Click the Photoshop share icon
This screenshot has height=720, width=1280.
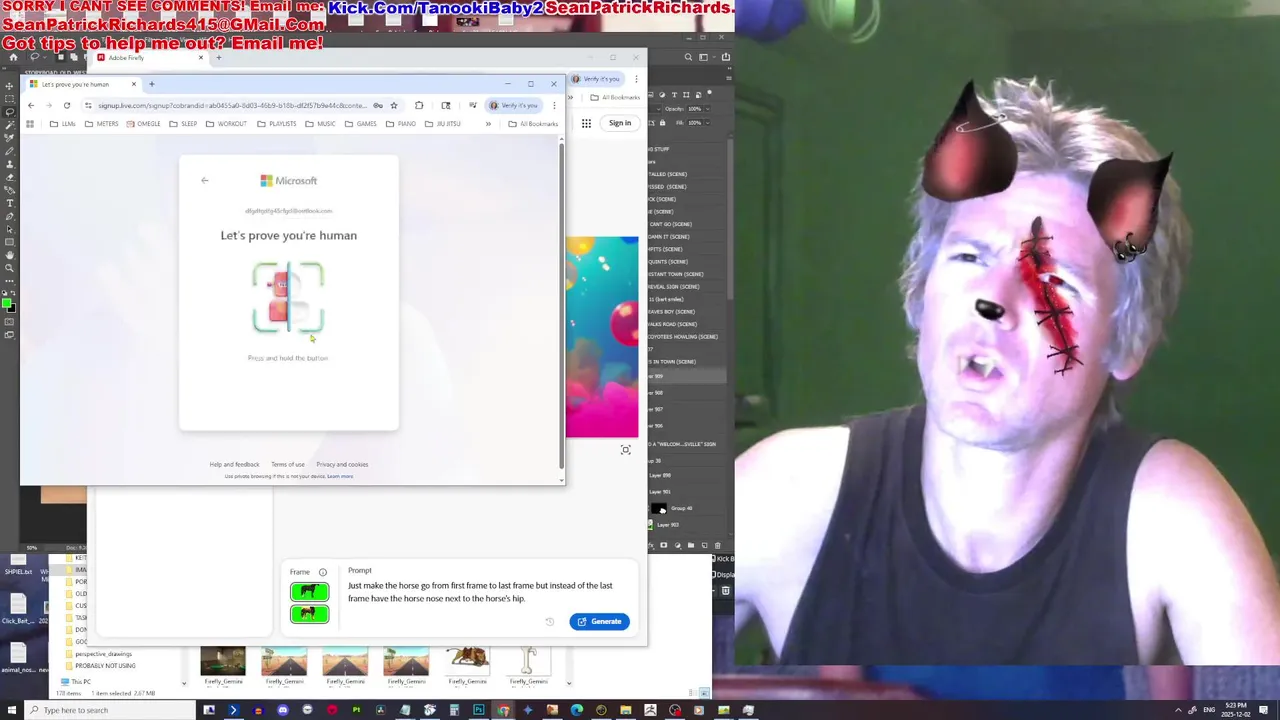click(726, 57)
